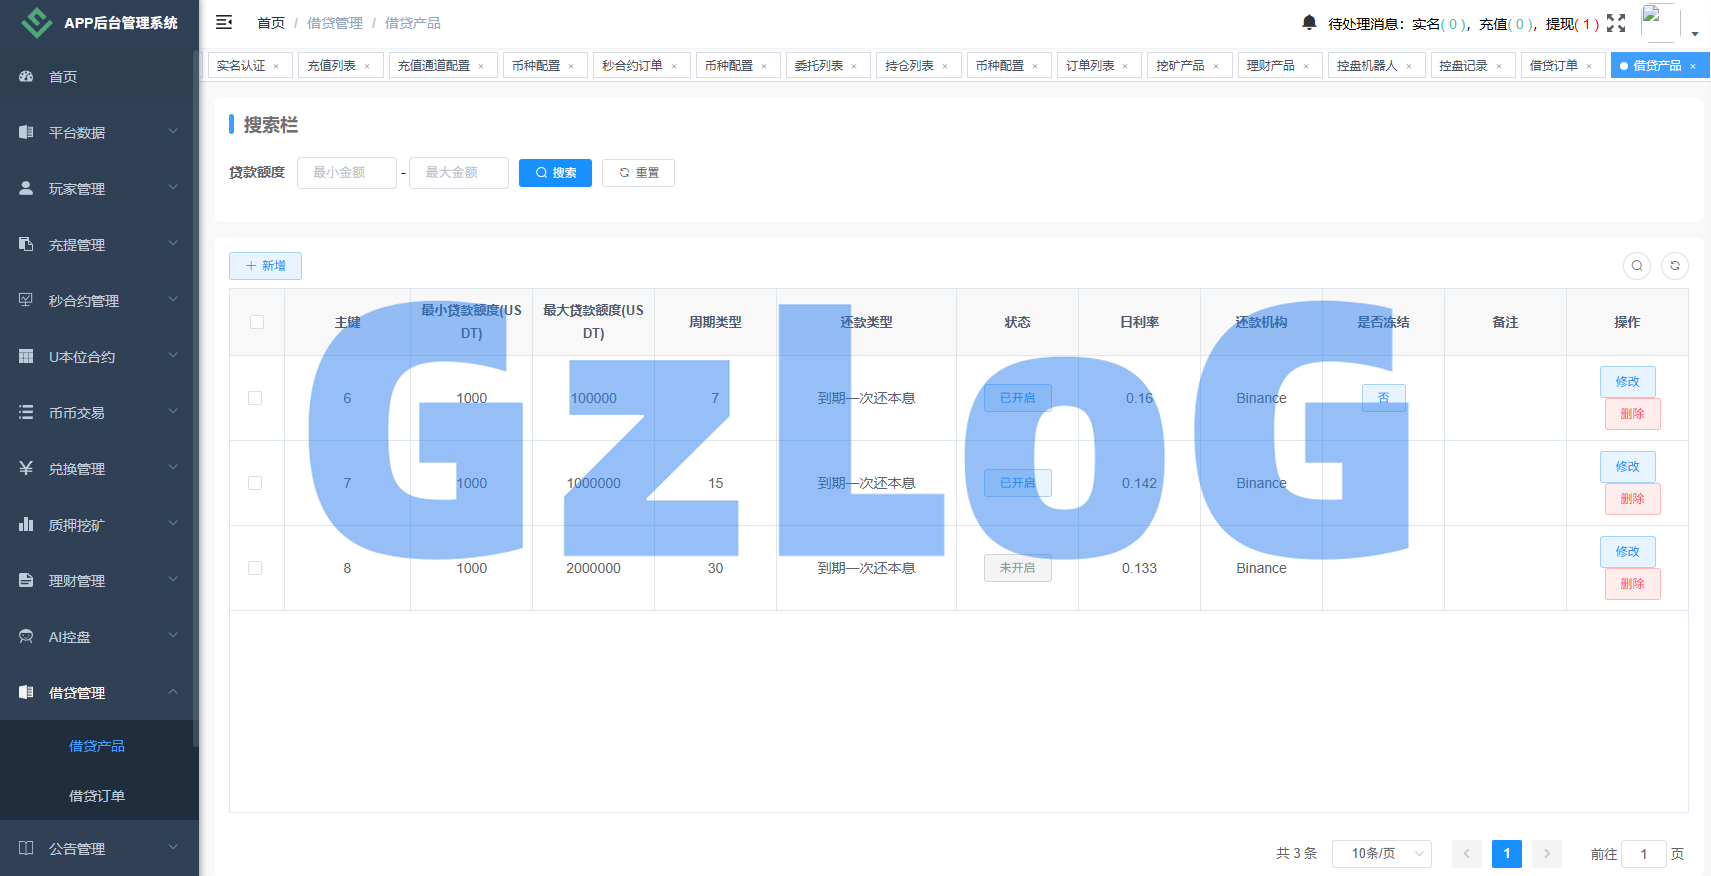Image resolution: width=1711 pixels, height=876 pixels.
Task: Click 删除 for the row with key 7
Action: pyautogui.click(x=1632, y=499)
